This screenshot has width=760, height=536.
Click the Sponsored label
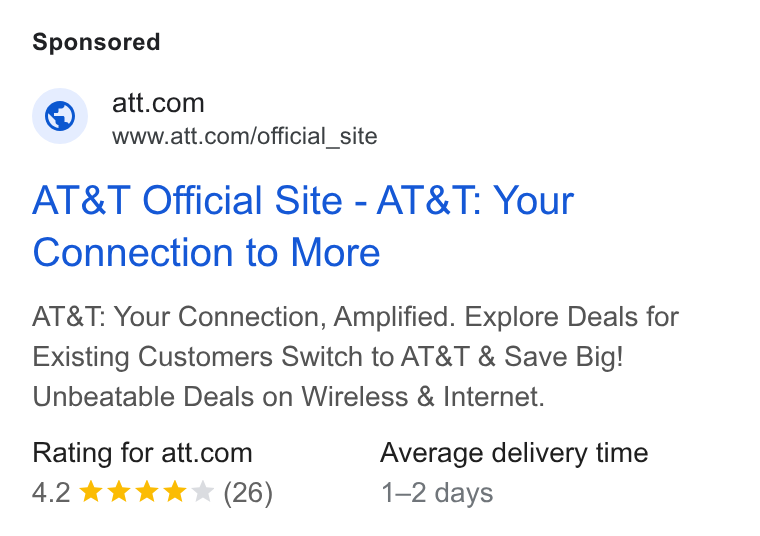click(96, 42)
